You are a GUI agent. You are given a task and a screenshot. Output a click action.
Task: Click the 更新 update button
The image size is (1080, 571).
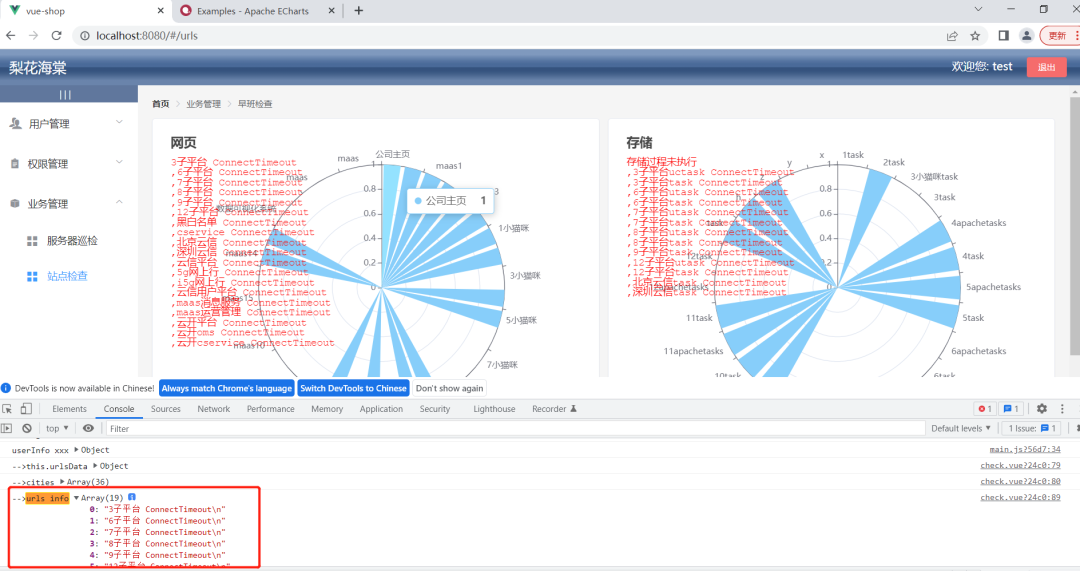(1059, 36)
